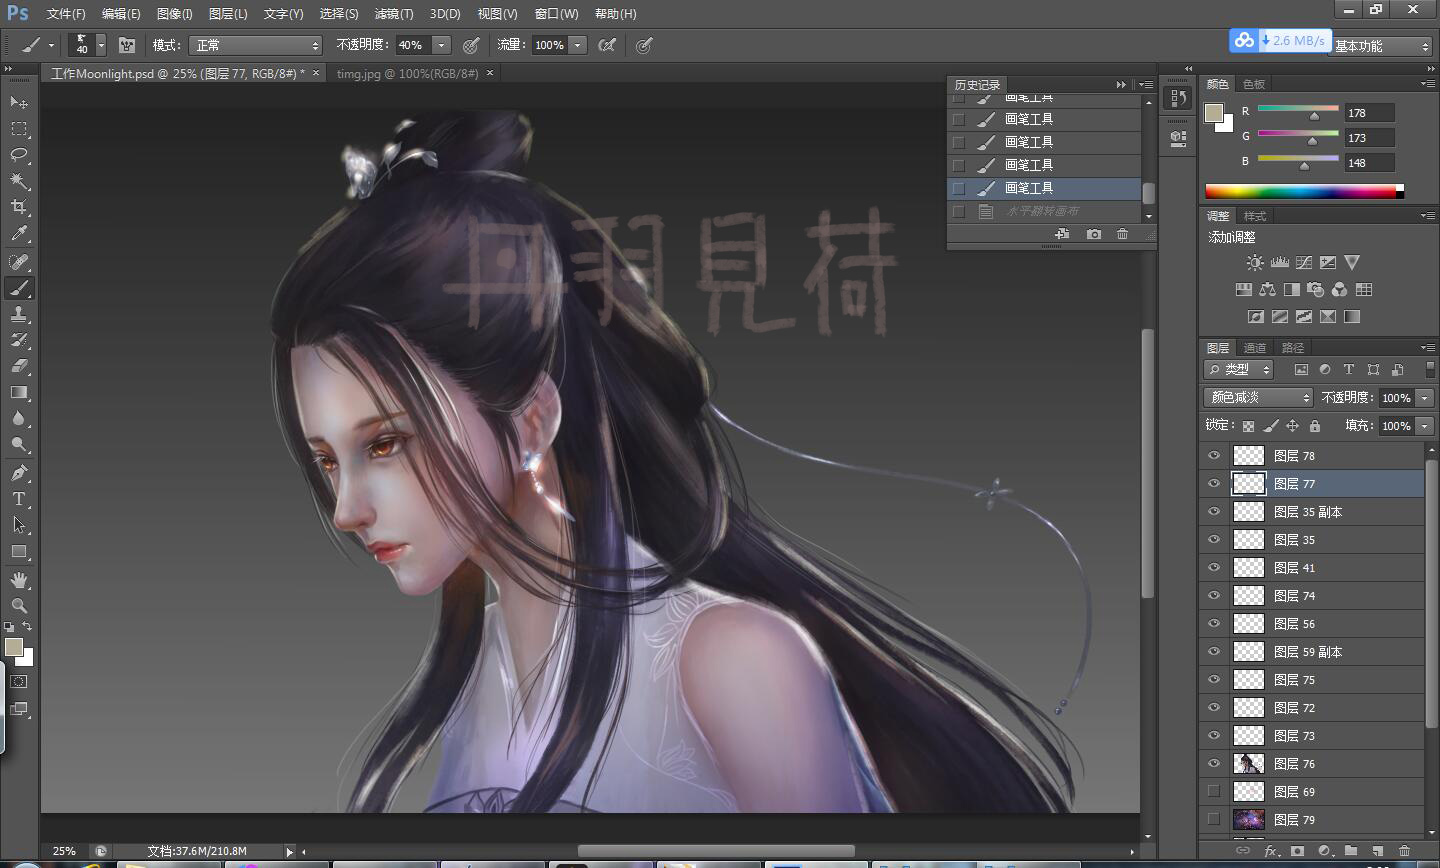Image resolution: width=1440 pixels, height=868 pixels.
Task: Open the brush preset picker arrow
Action: [101, 45]
